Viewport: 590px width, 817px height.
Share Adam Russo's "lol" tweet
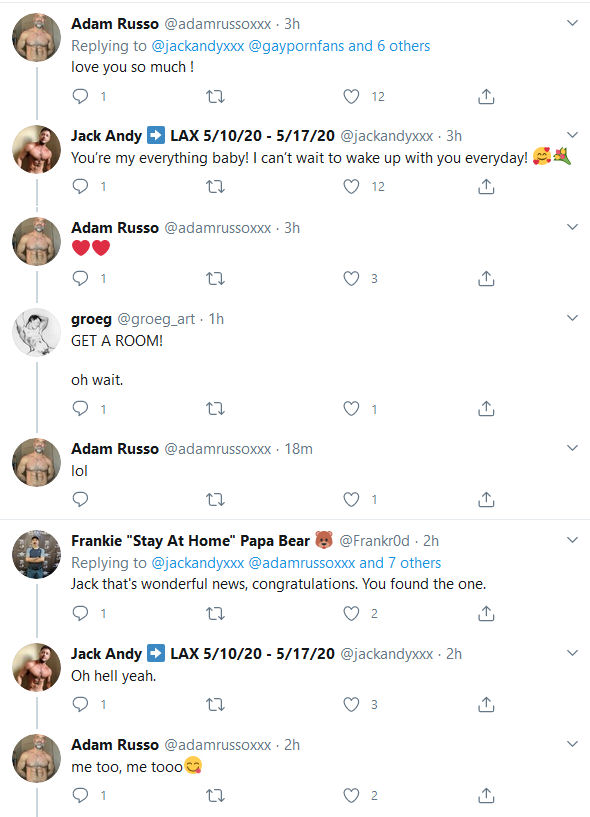[486, 499]
